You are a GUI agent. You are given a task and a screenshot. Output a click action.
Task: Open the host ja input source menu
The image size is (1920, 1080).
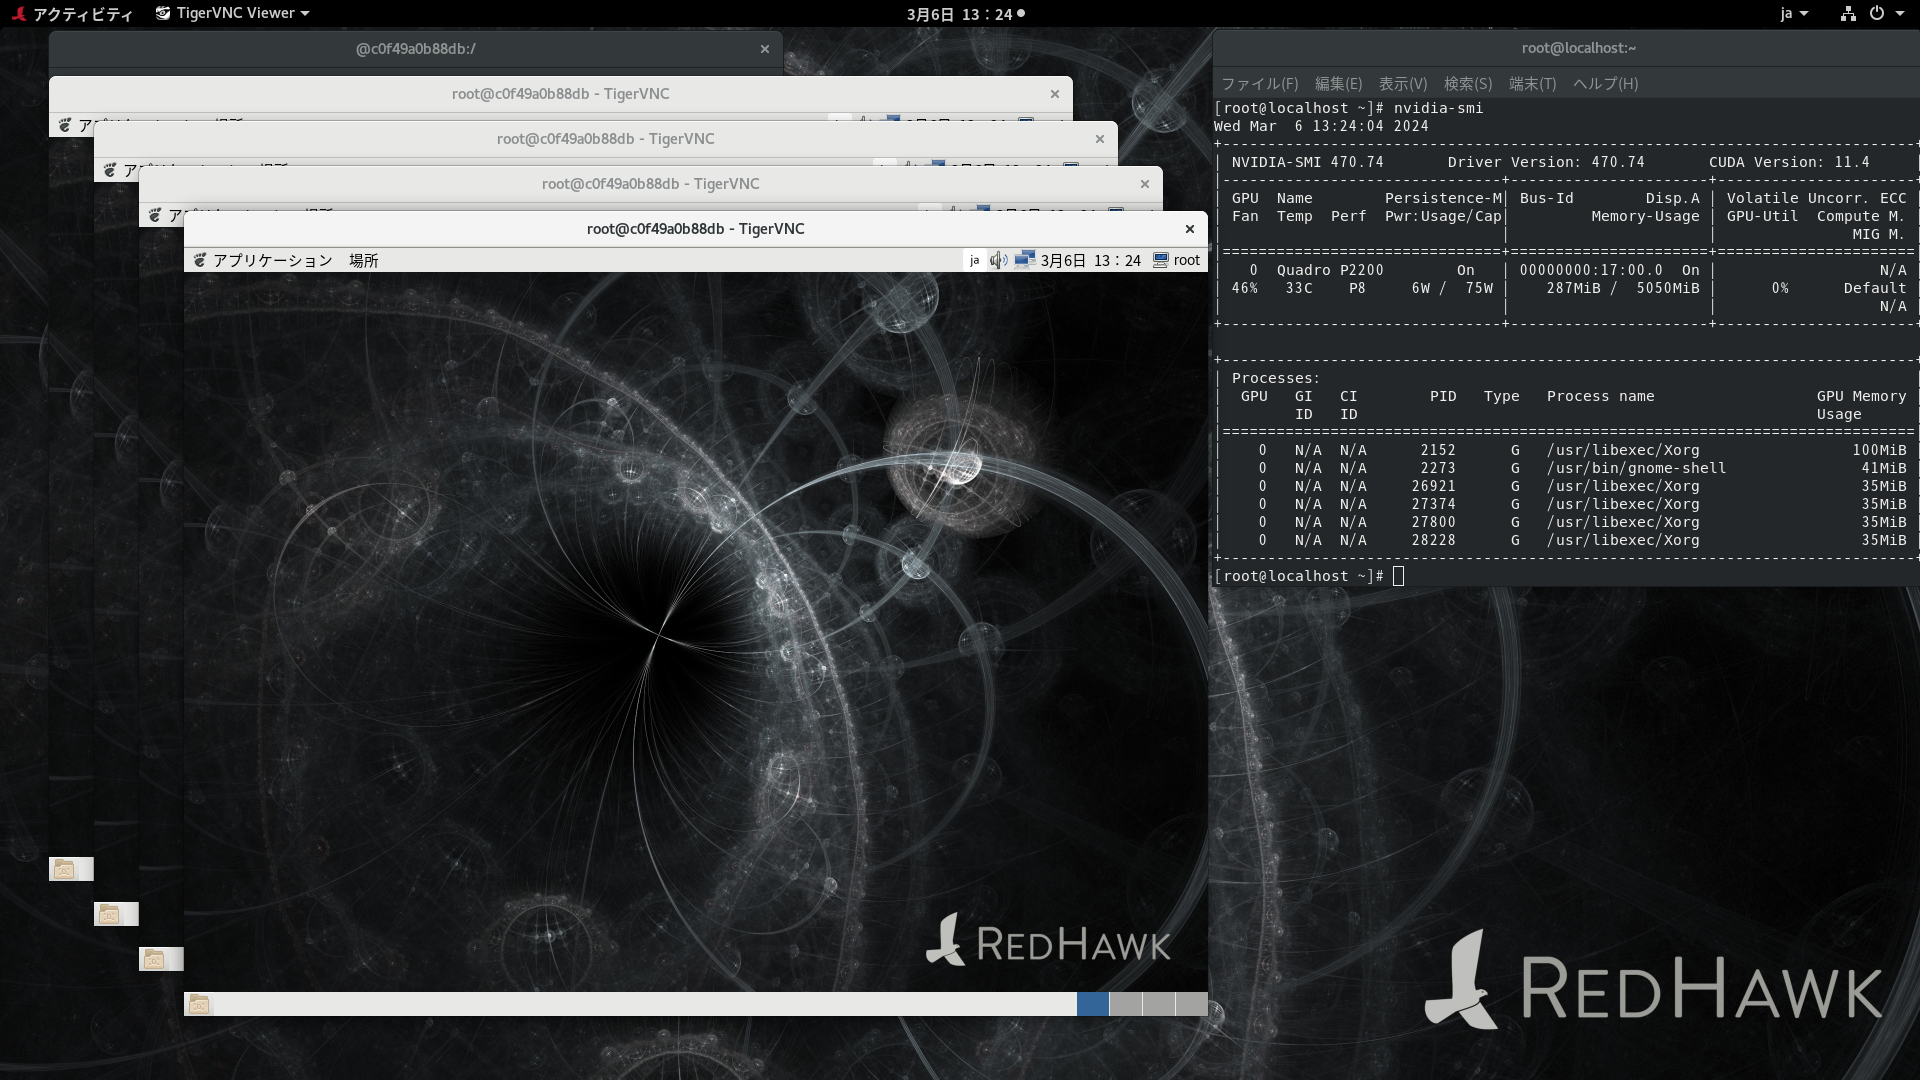click(x=1794, y=14)
